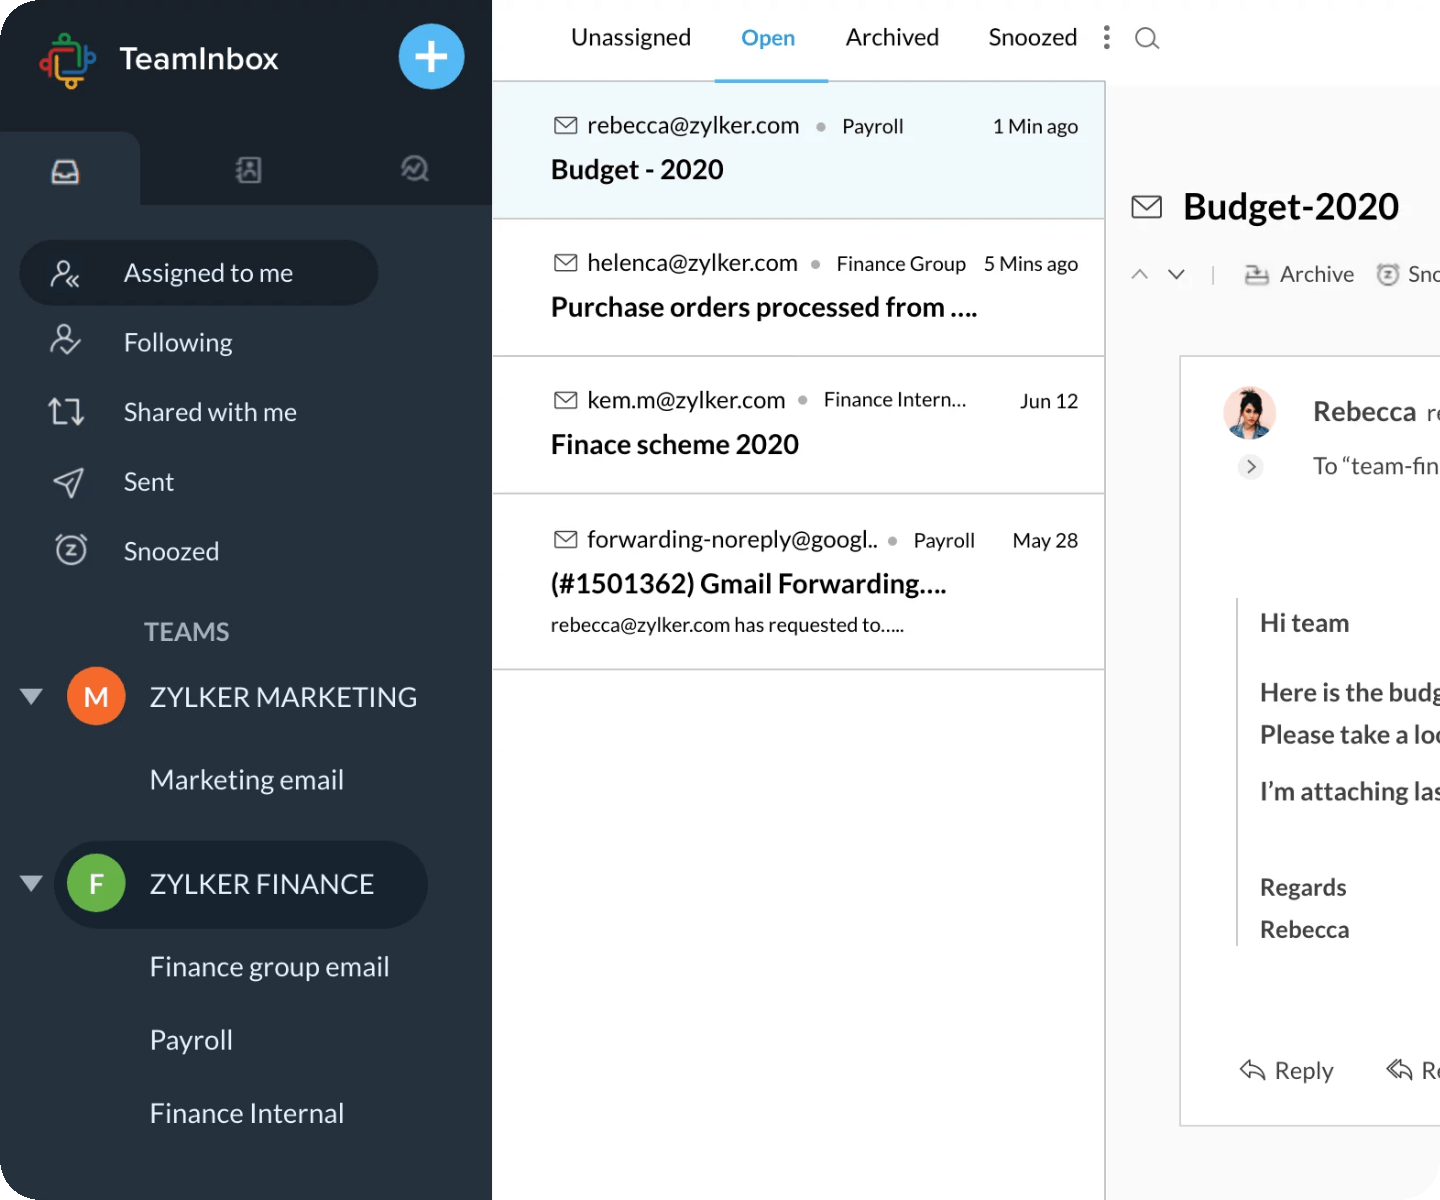This screenshot has width=1440, height=1200.
Task: Expand recipient details chevron under Rebecca's avatar
Action: tap(1250, 467)
